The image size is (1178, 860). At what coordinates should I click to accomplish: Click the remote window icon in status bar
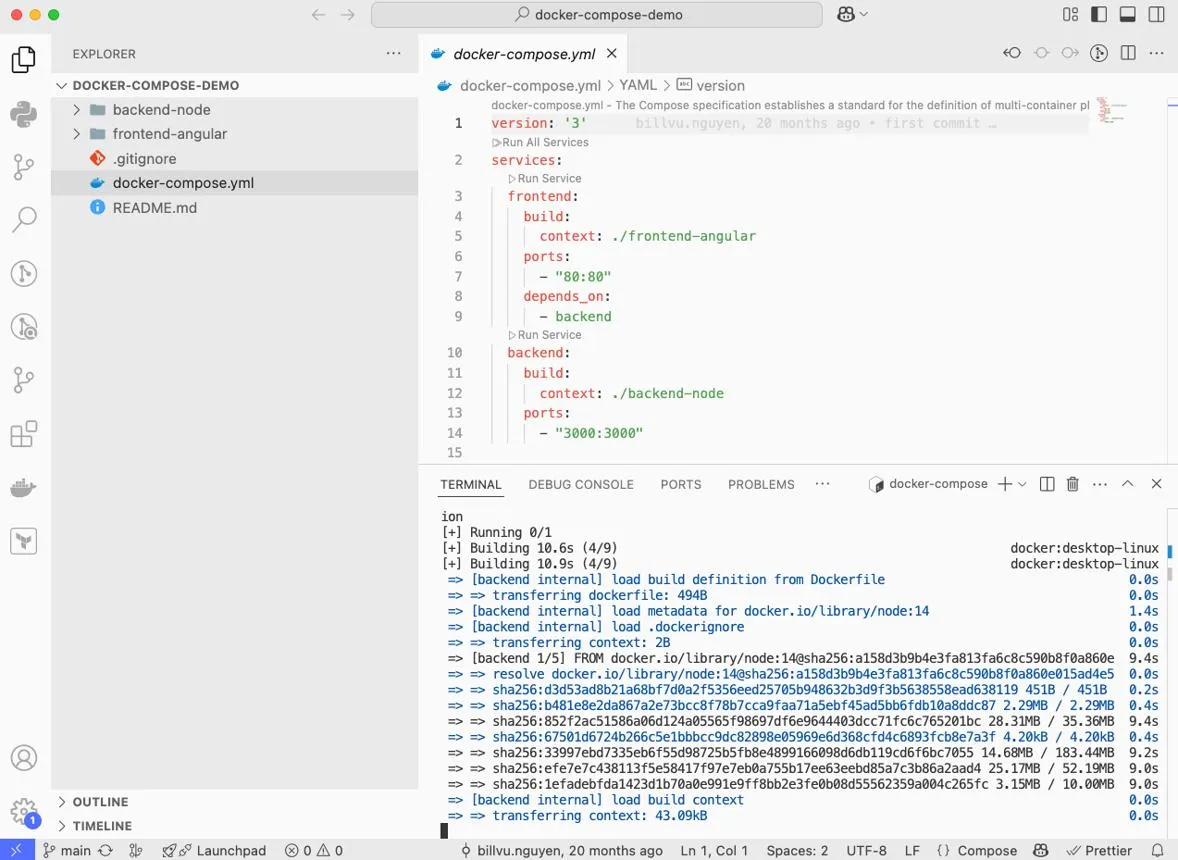pos(17,850)
